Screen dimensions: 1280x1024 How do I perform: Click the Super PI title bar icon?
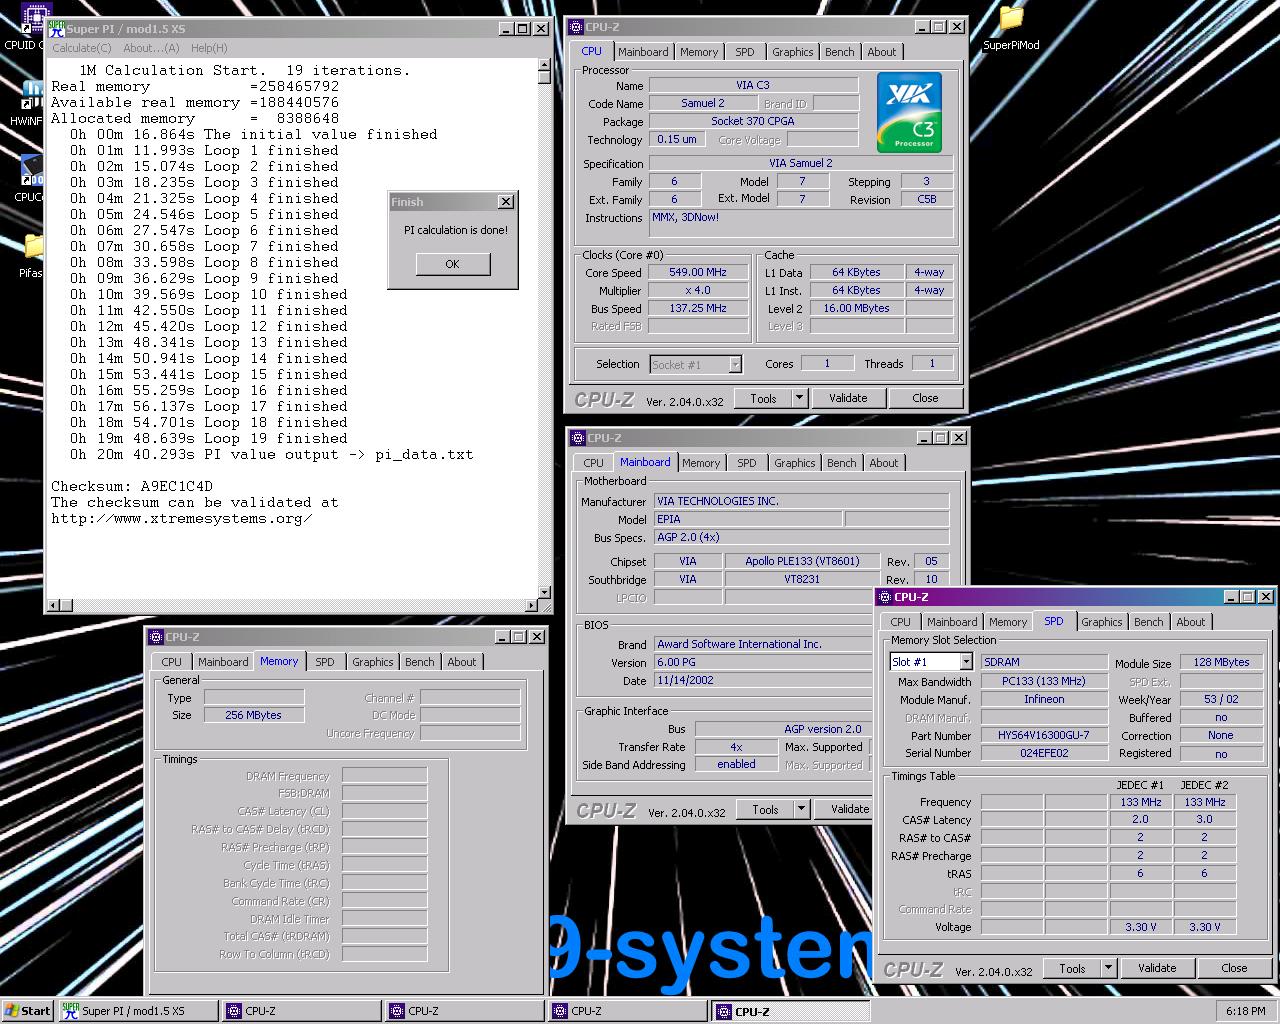(57, 28)
